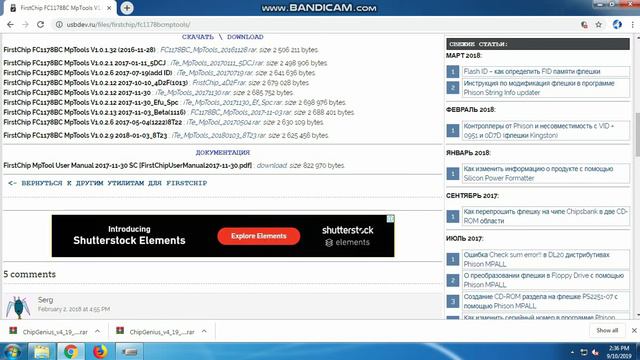Open Chrome three-dot menu

[633, 24]
